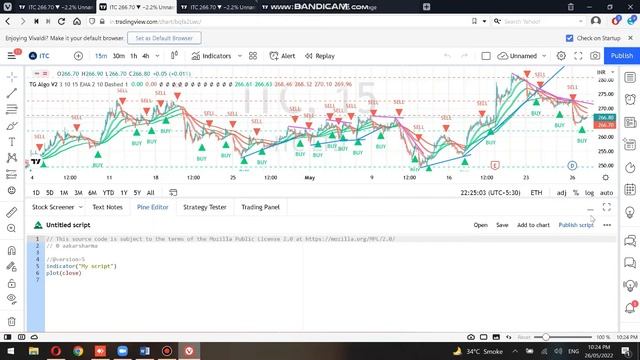Click the Set as Default Browser button
Image resolution: width=640 pixels, height=360 pixels.
[x=164, y=38]
